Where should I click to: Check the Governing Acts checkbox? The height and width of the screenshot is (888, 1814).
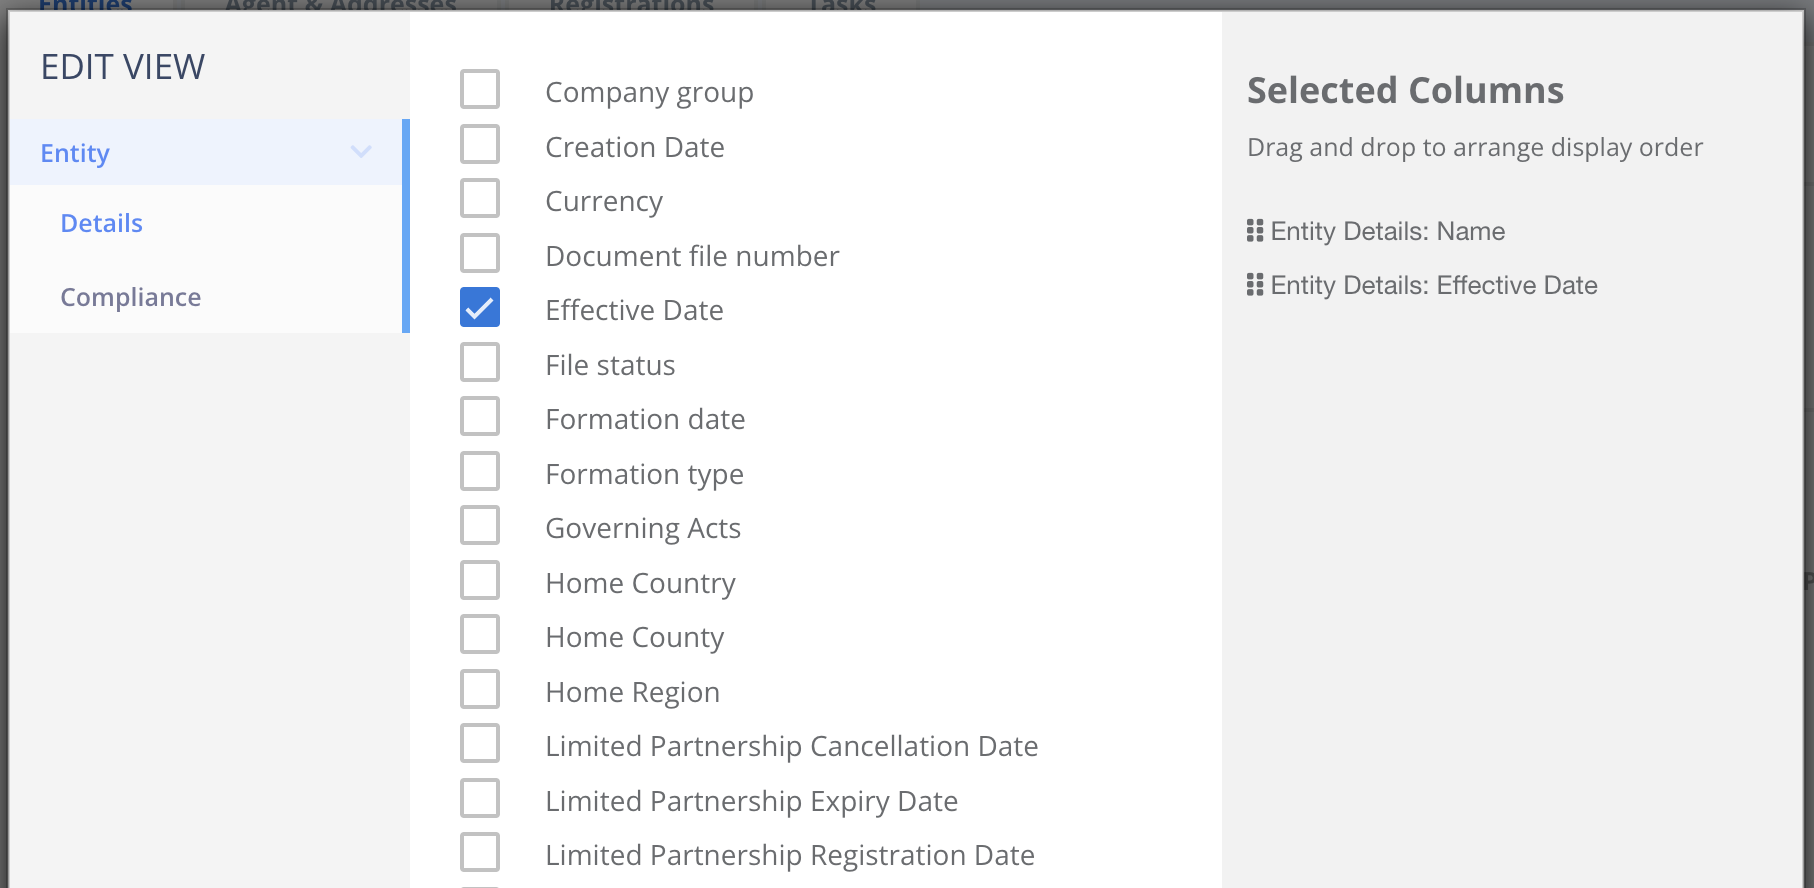pyautogui.click(x=480, y=526)
